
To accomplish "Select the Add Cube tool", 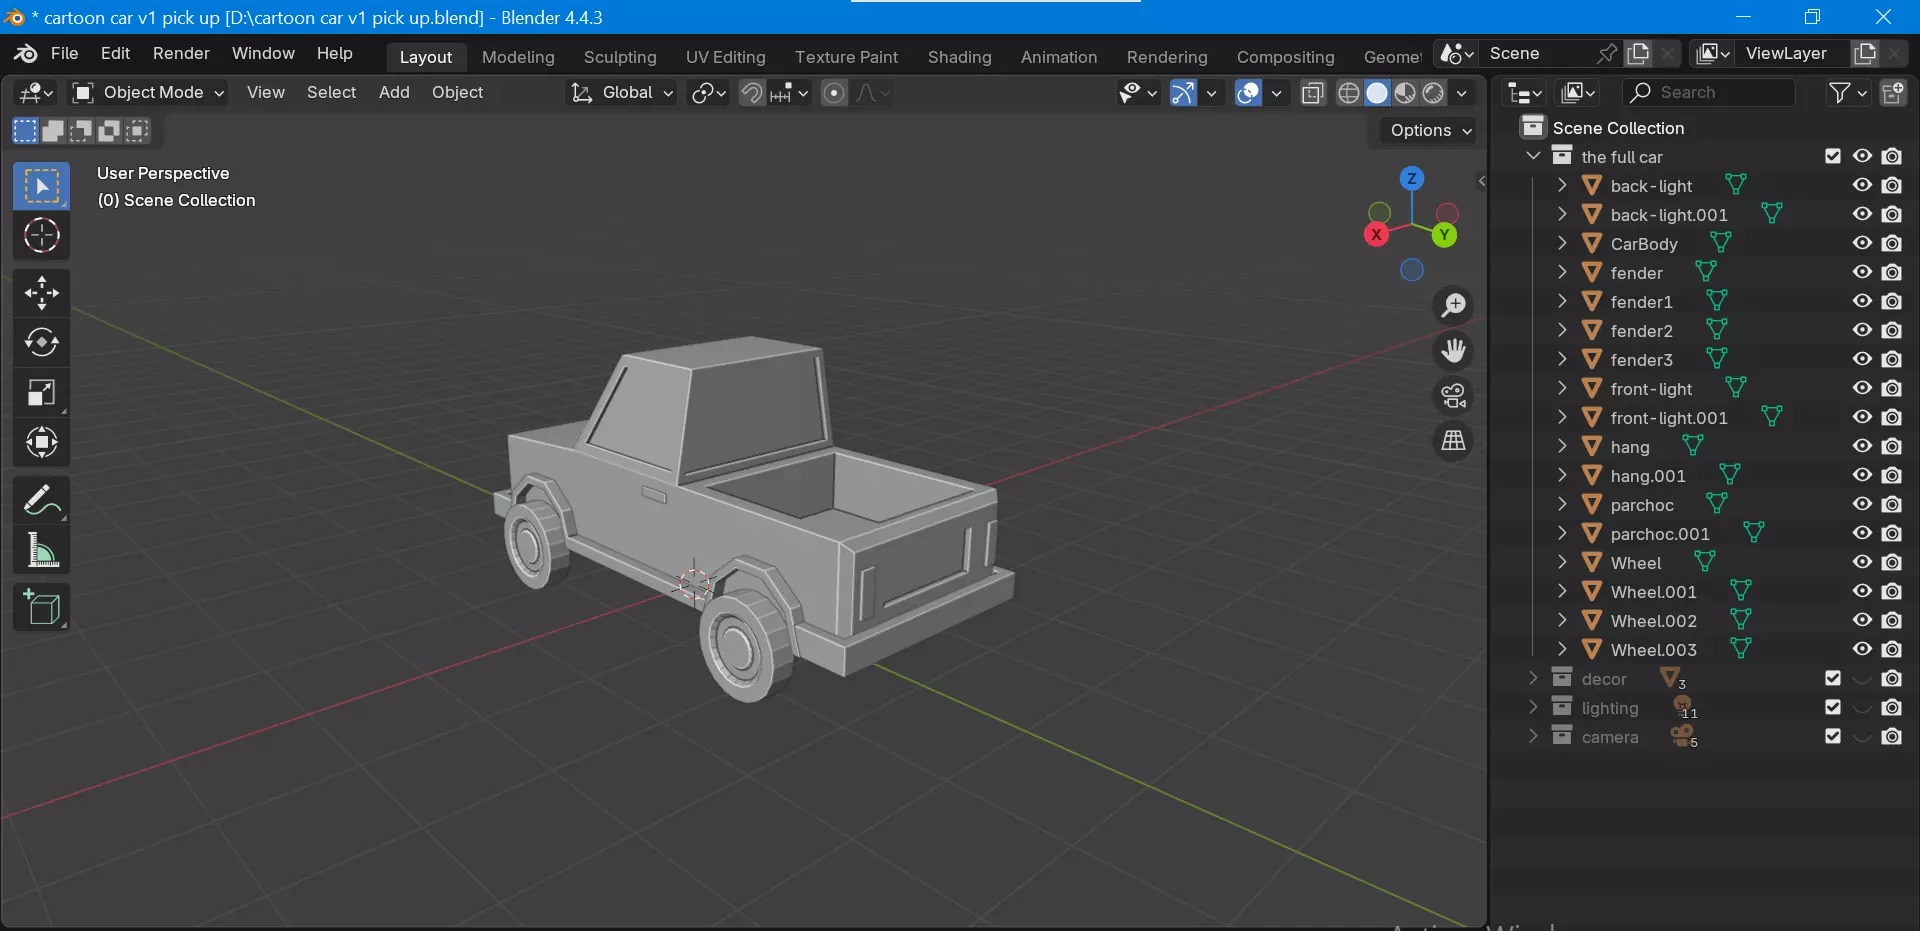I will (41, 607).
